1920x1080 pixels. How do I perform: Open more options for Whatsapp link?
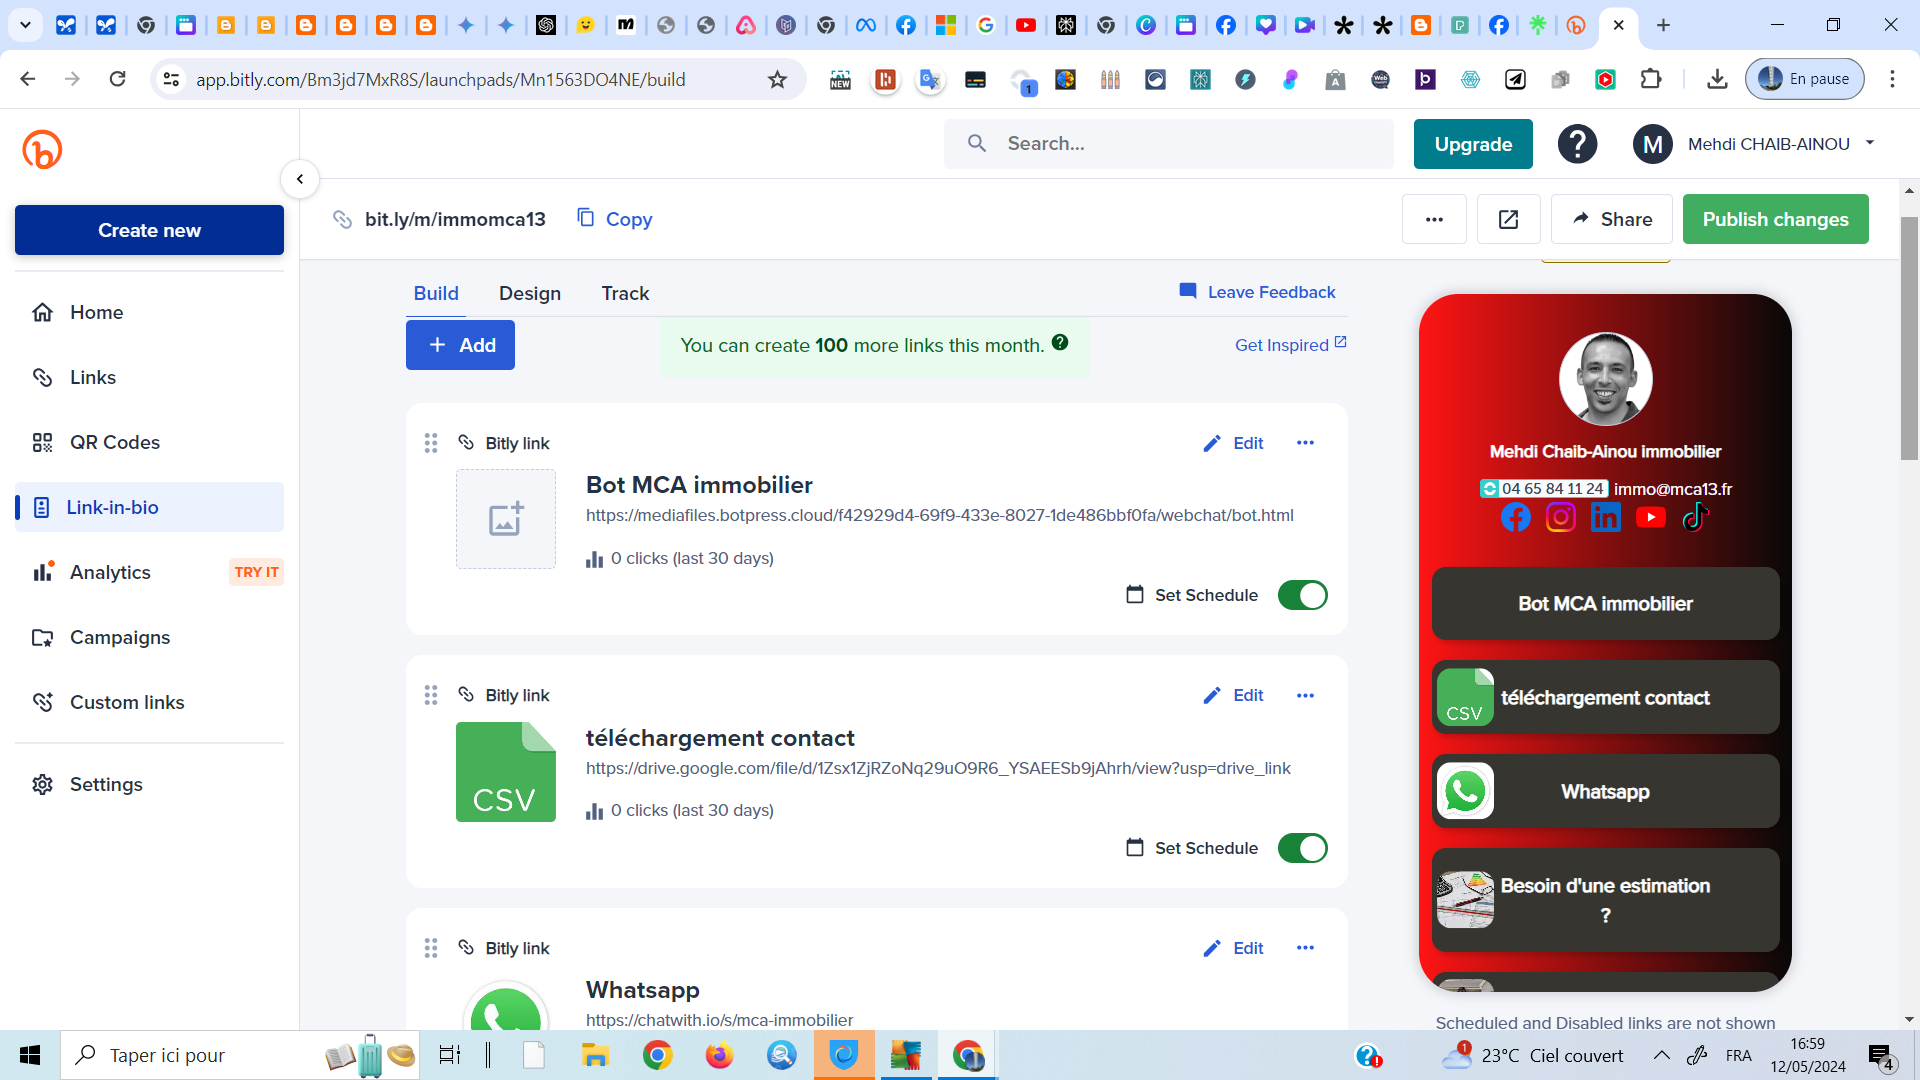[x=1305, y=948]
